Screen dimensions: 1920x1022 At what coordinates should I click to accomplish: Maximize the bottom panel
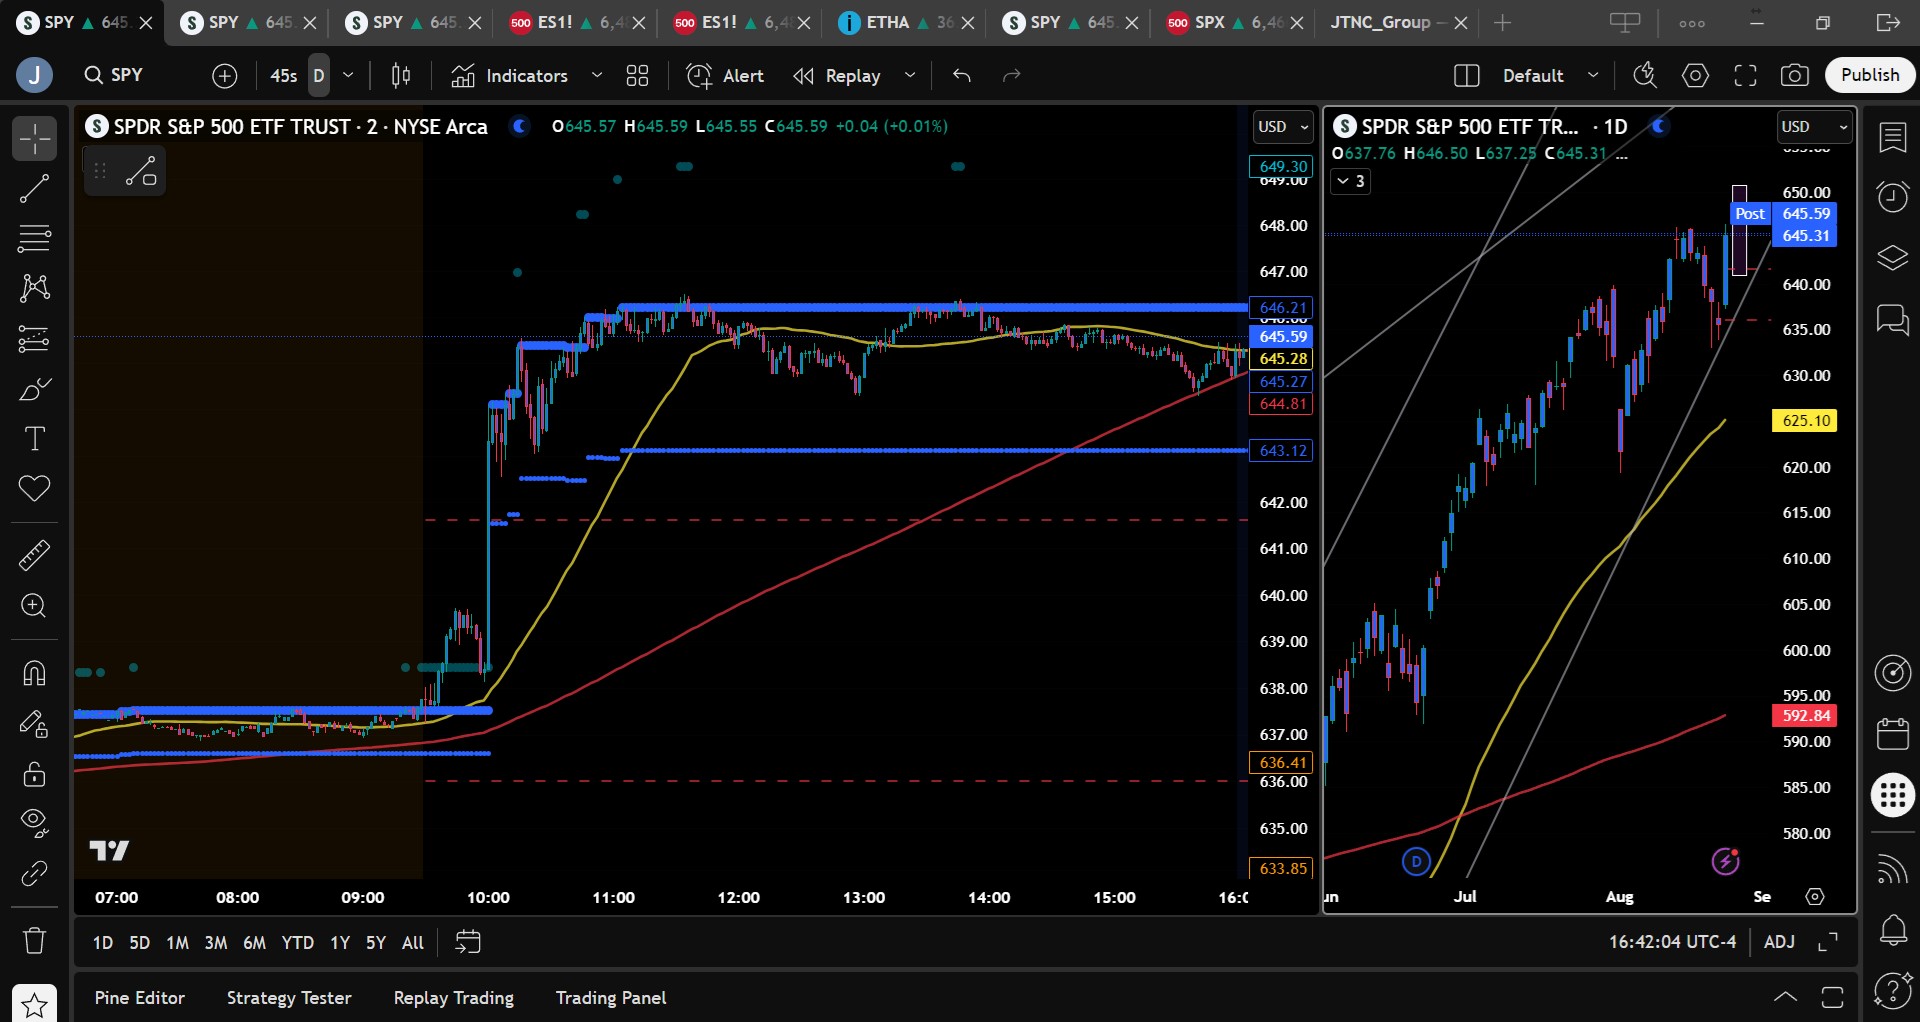coord(1832,997)
